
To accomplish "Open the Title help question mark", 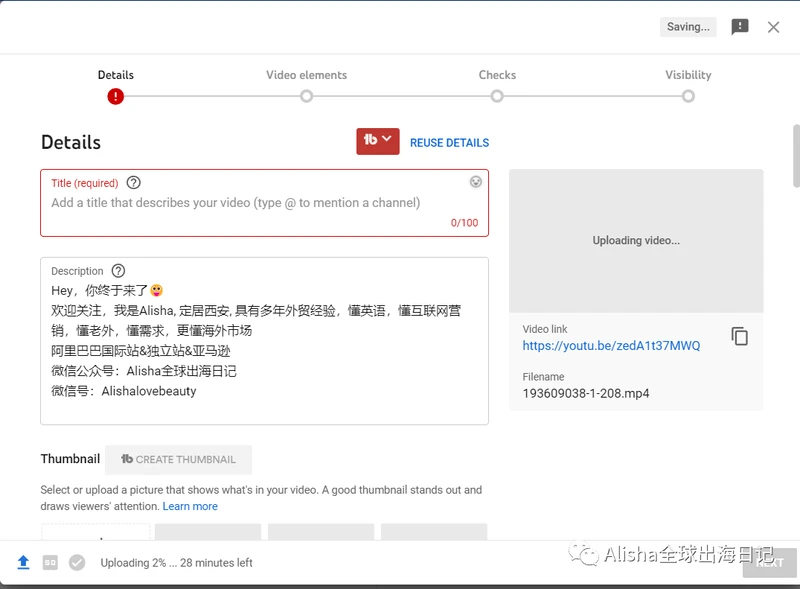I will click(x=134, y=183).
